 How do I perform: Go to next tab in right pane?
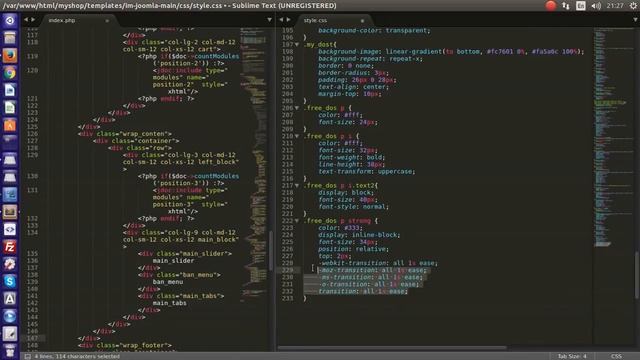click(288, 20)
